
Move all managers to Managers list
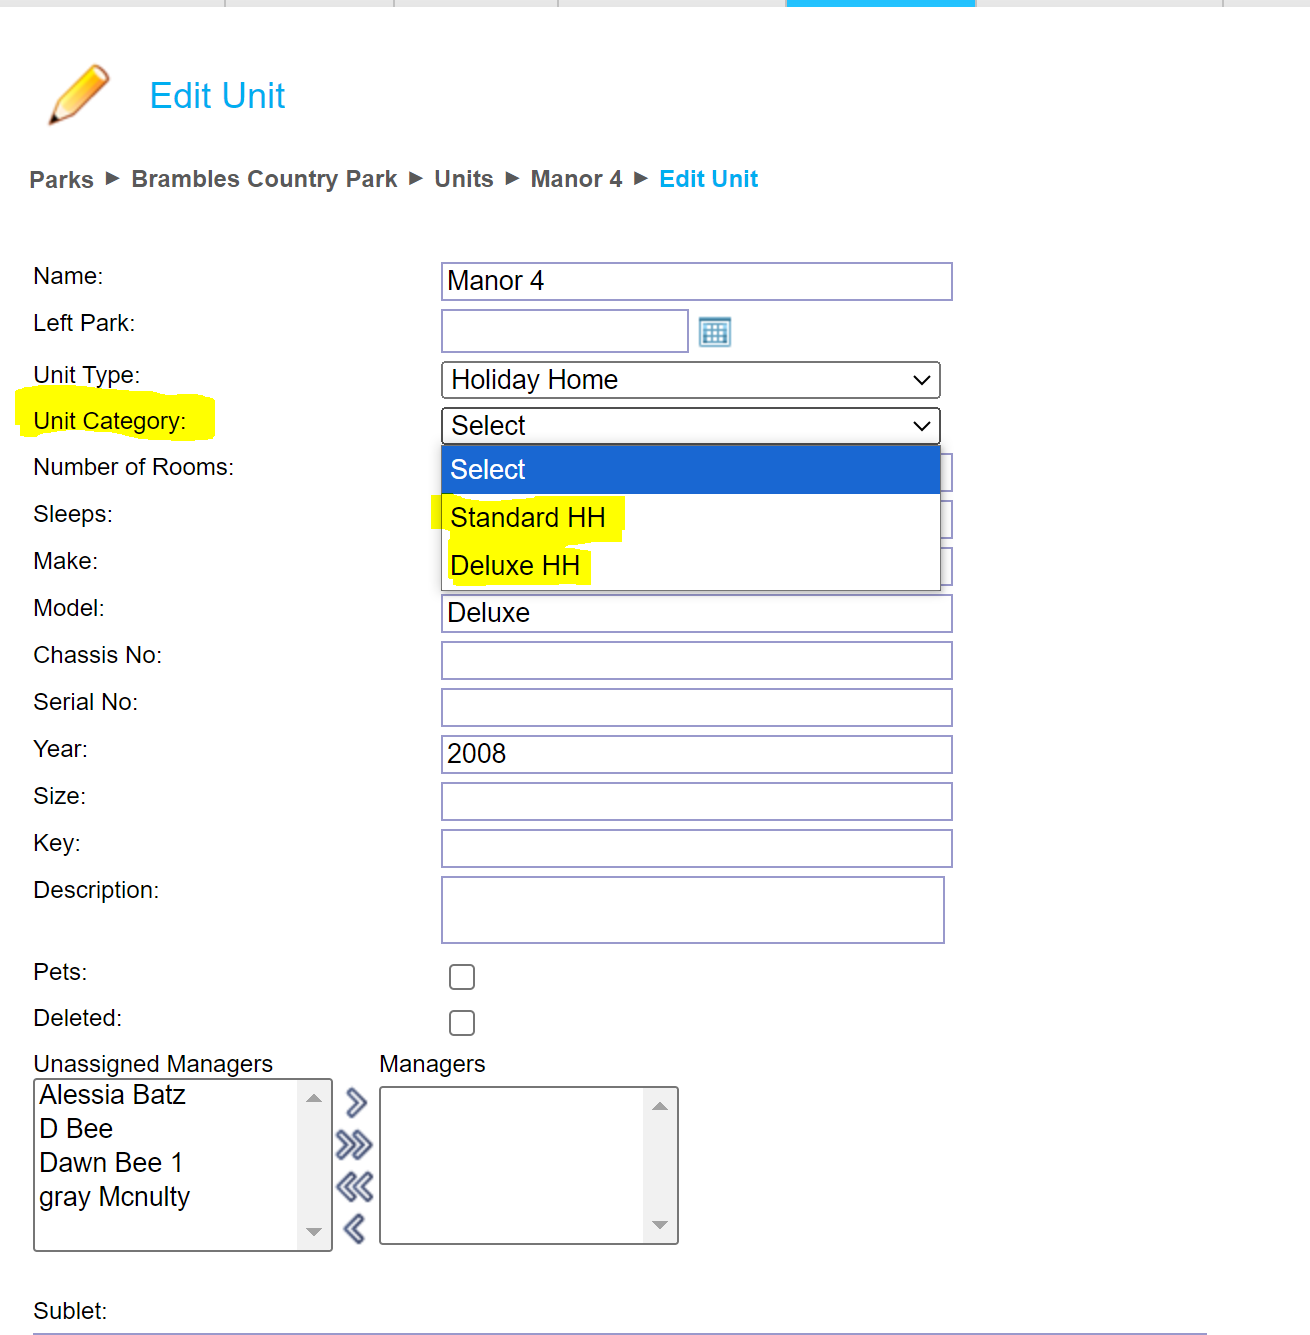click(x=354, y=1144)
